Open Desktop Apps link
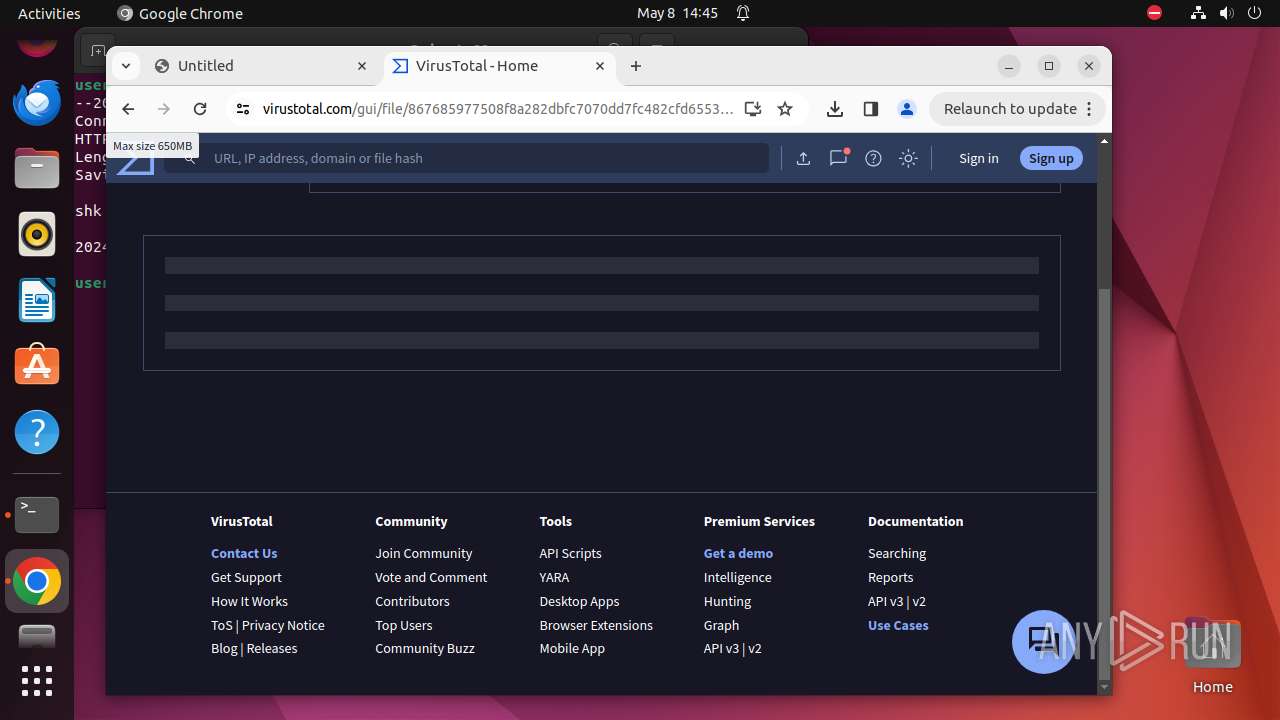The height and width of the screenshot is (720, 1280). [x=579, y=601]
